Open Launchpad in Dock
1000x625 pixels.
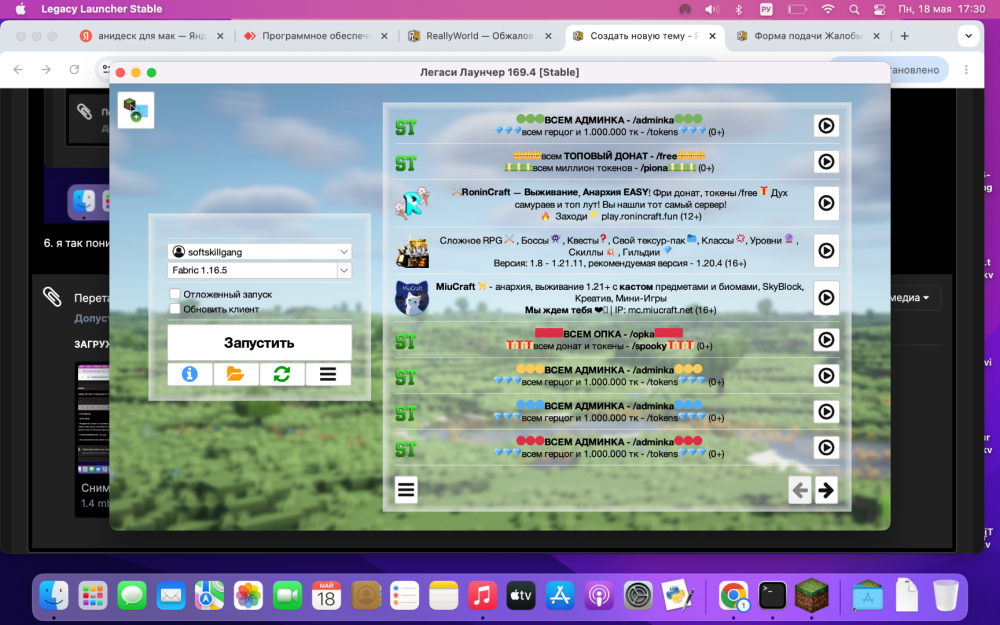tap(93, 596)
